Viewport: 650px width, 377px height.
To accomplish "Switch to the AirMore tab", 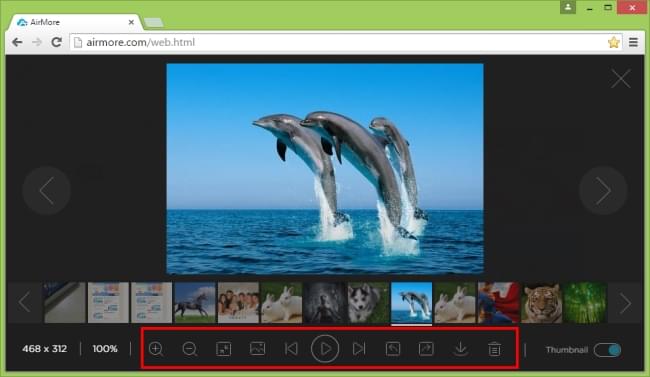I will 75,22.
